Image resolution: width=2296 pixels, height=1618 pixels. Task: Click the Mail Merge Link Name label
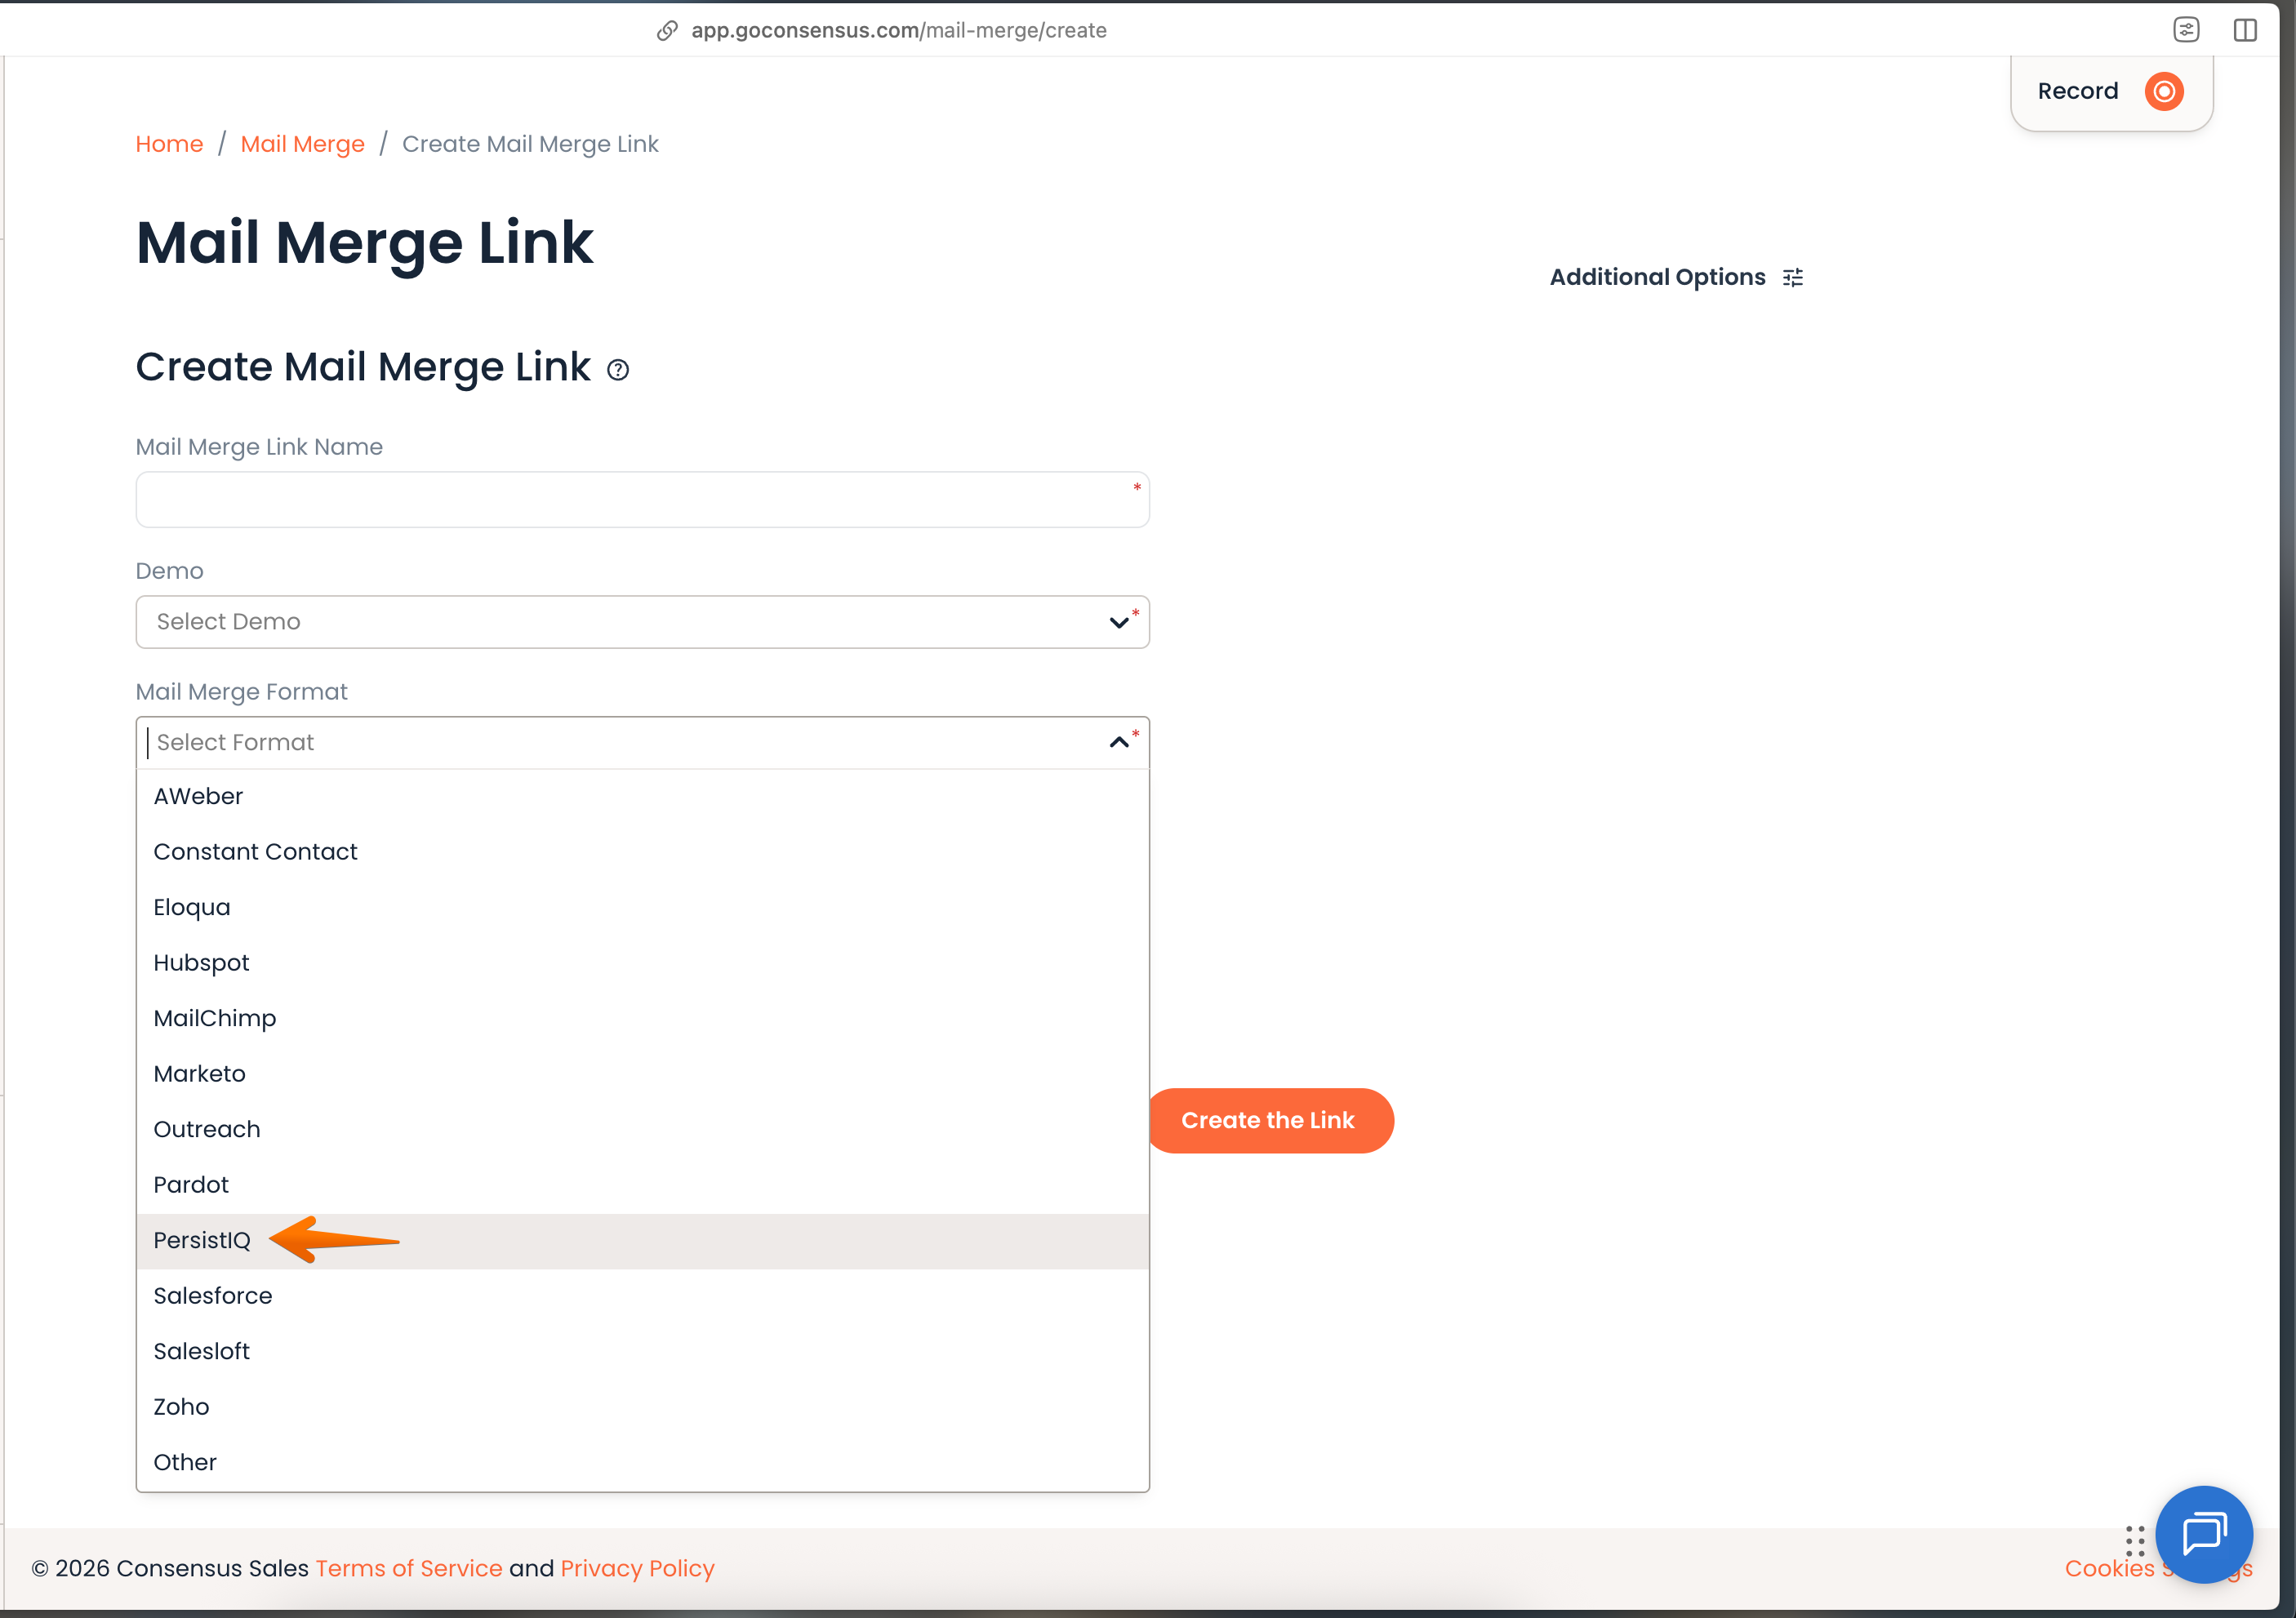(x=259, y=447)
